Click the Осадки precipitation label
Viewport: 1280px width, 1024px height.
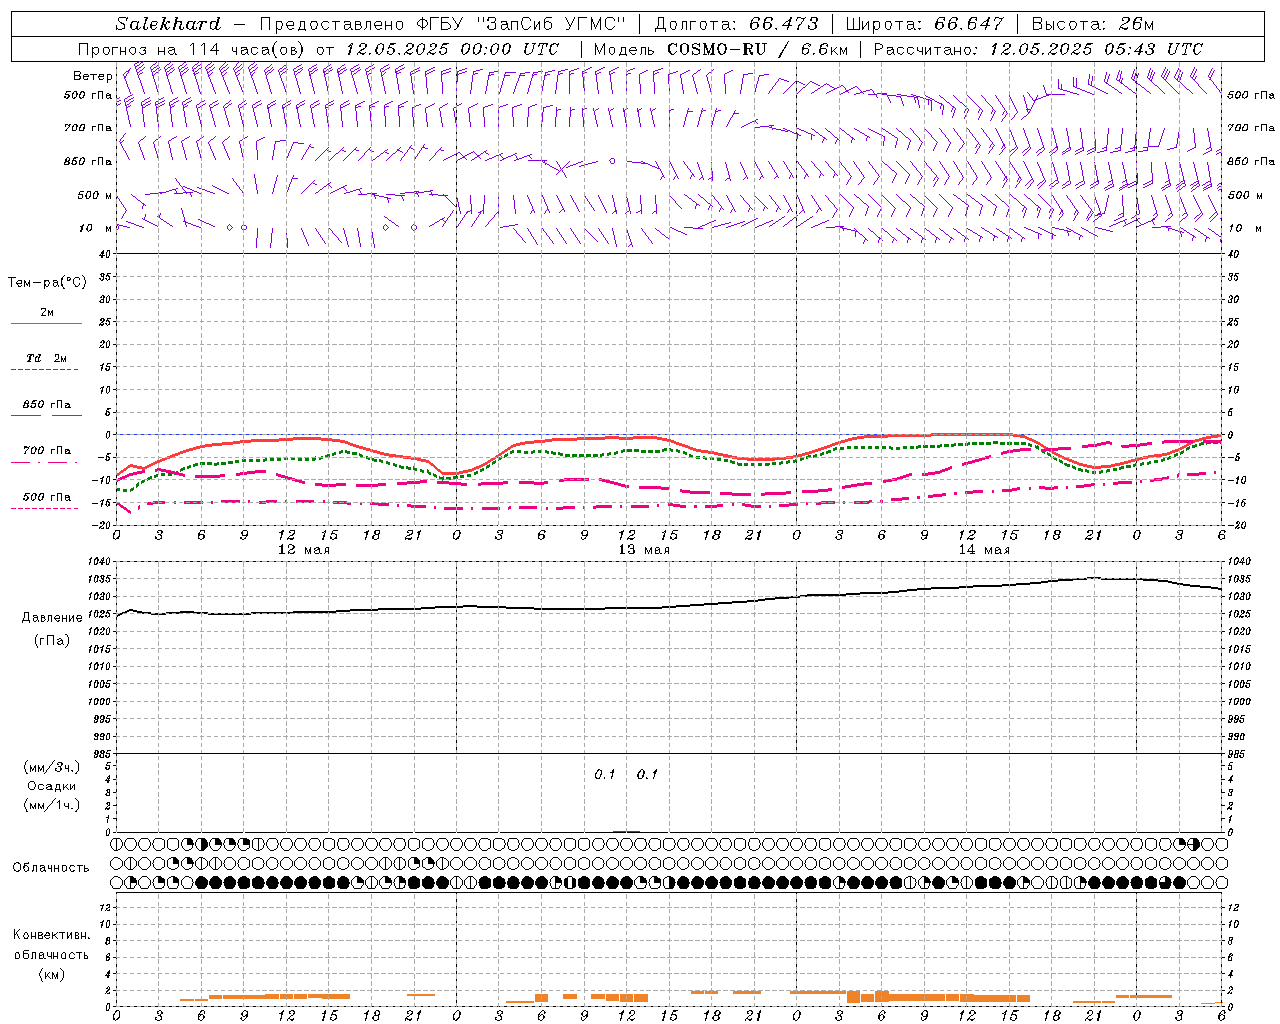(x=52, y=786)
